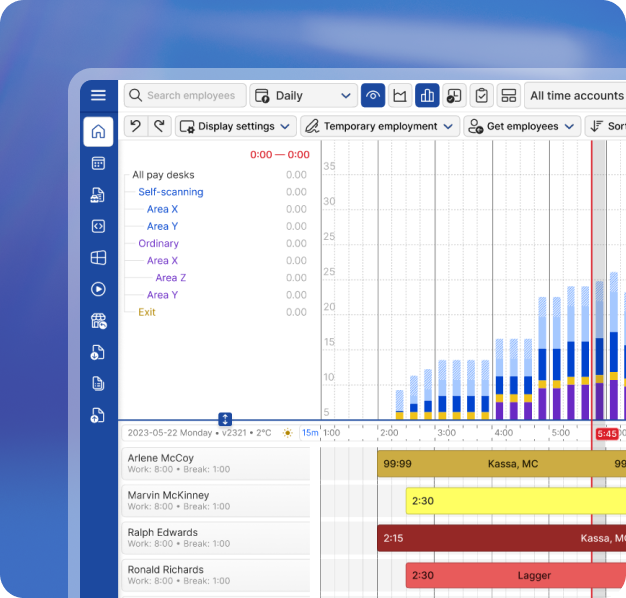The image size is (626, 598).
Task: Open the clipboard checklist view
Action: [x=482, y=96]
